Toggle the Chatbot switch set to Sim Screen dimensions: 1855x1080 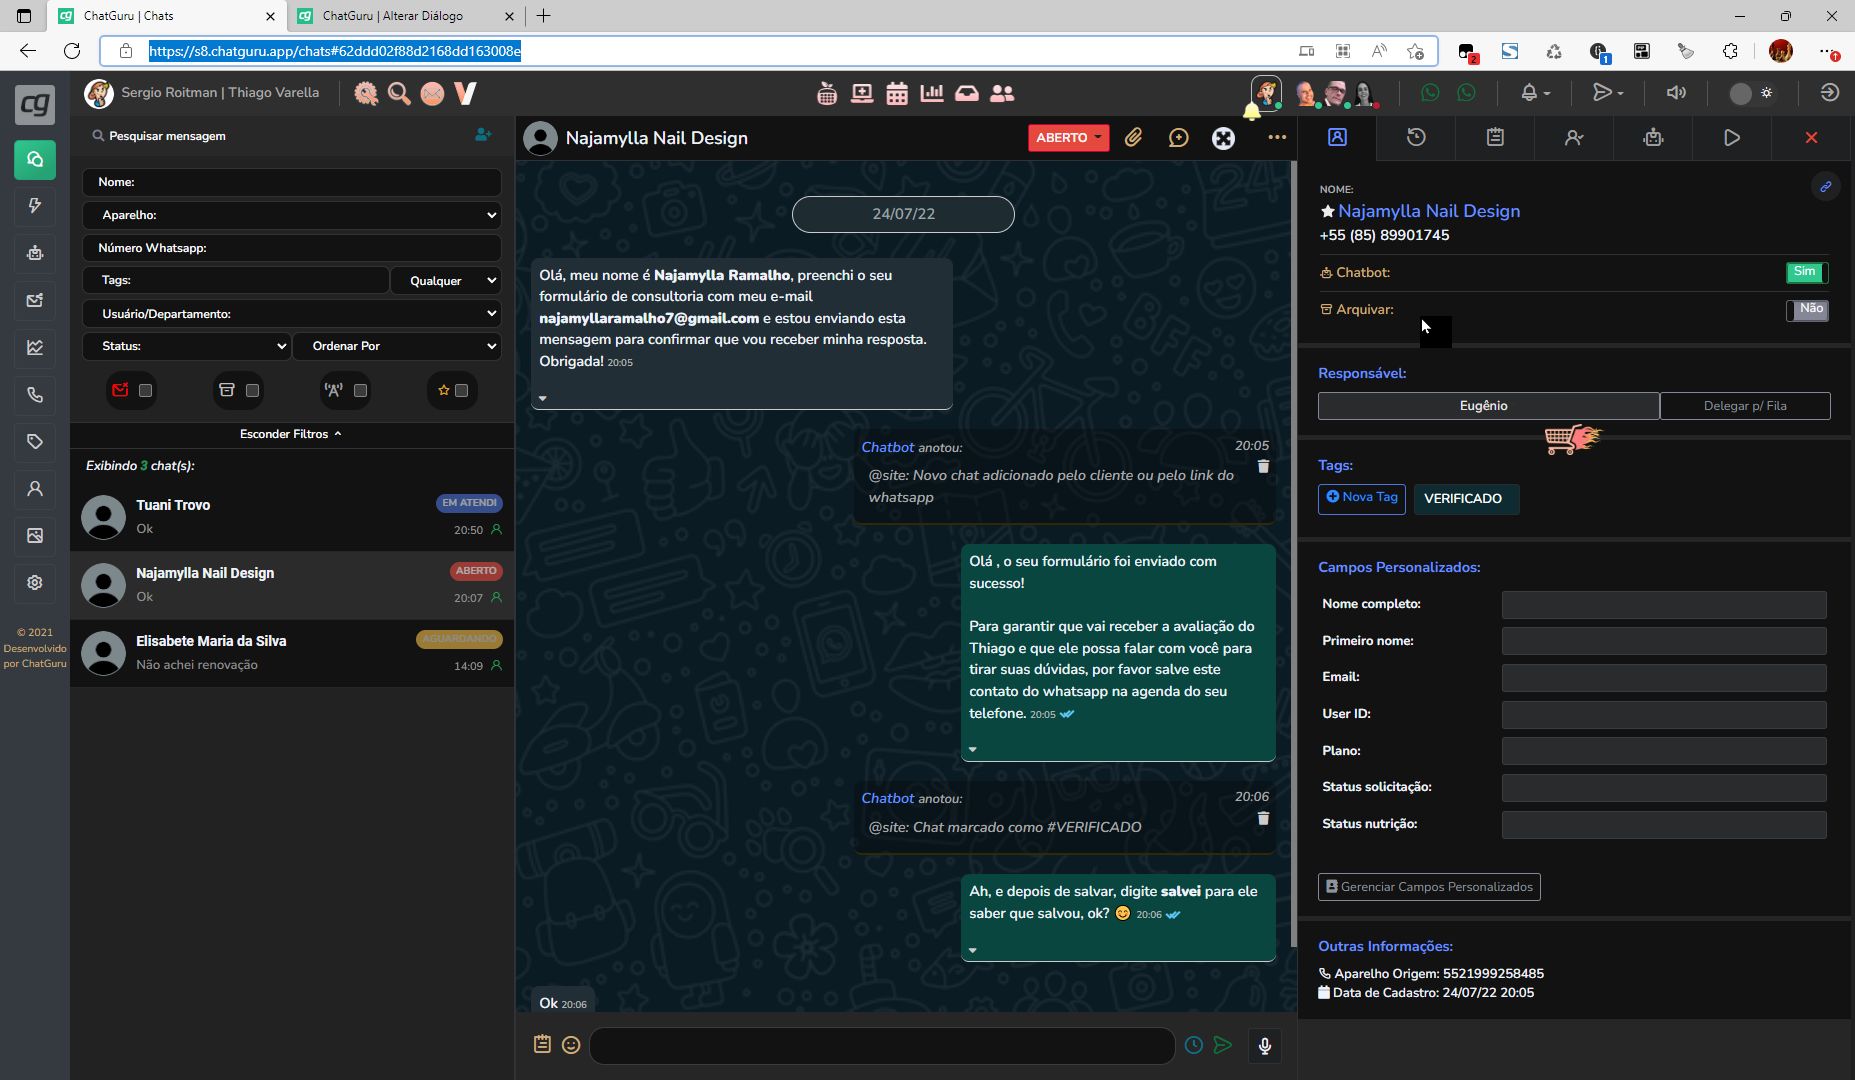click(1807, 272)
